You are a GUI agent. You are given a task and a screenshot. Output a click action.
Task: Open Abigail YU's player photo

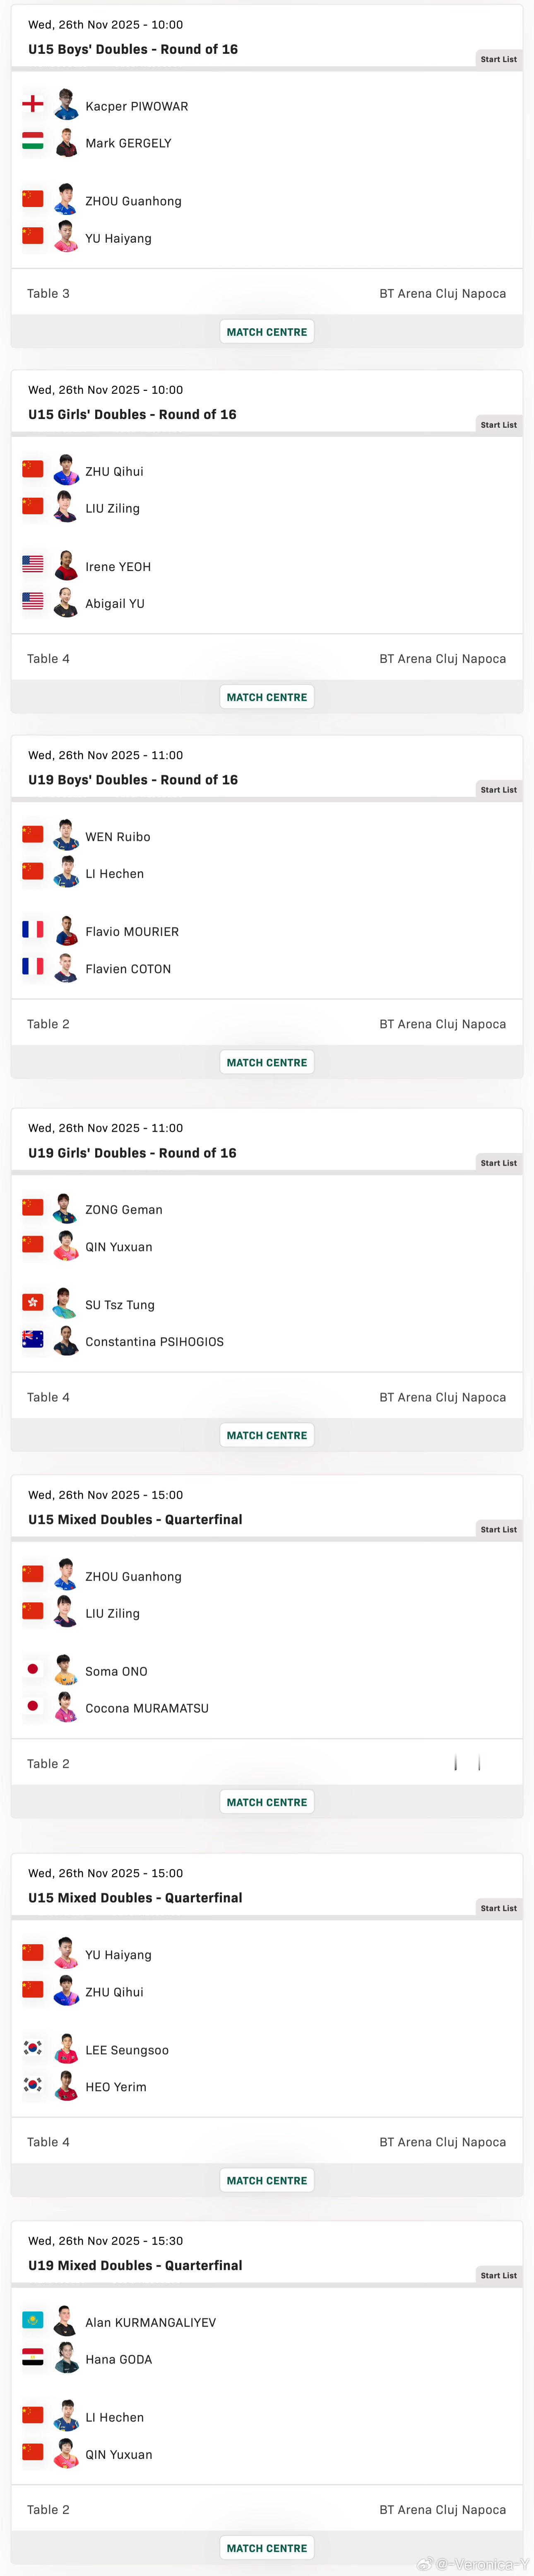(66, 603)
